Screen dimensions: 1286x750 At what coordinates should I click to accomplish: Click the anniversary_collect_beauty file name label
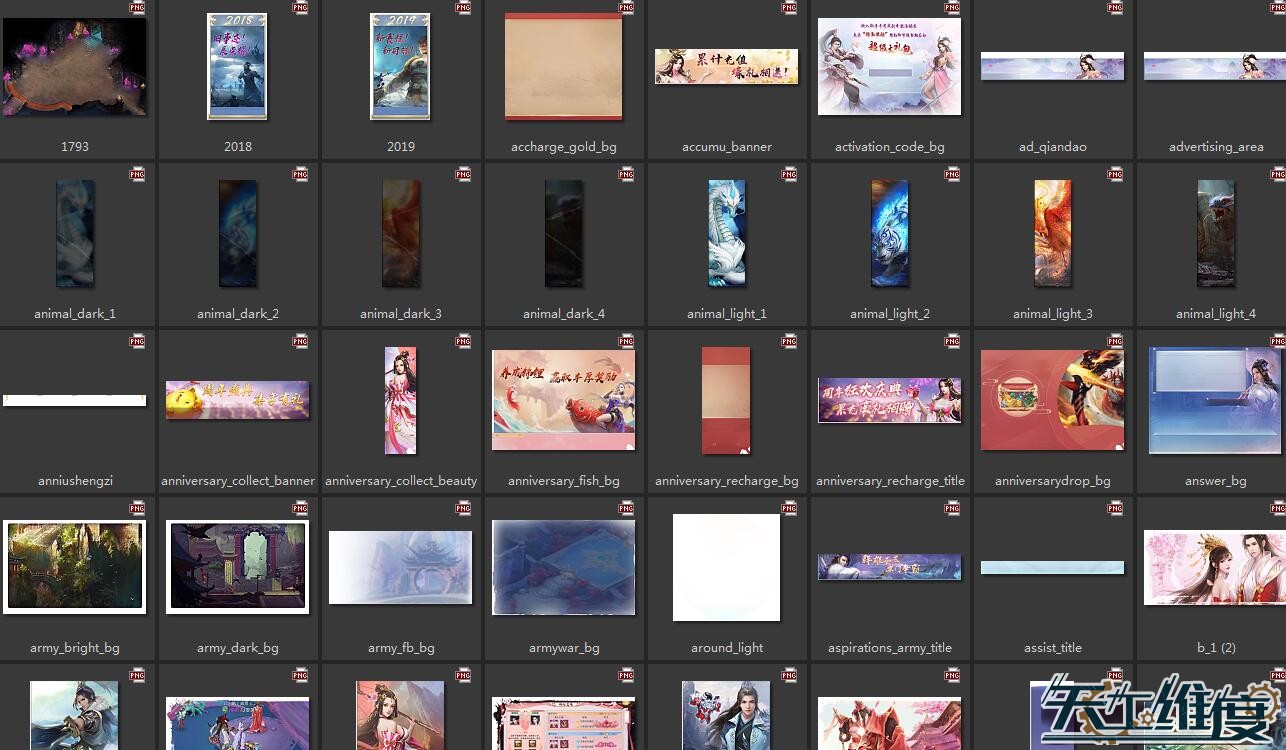pos(401,481)
